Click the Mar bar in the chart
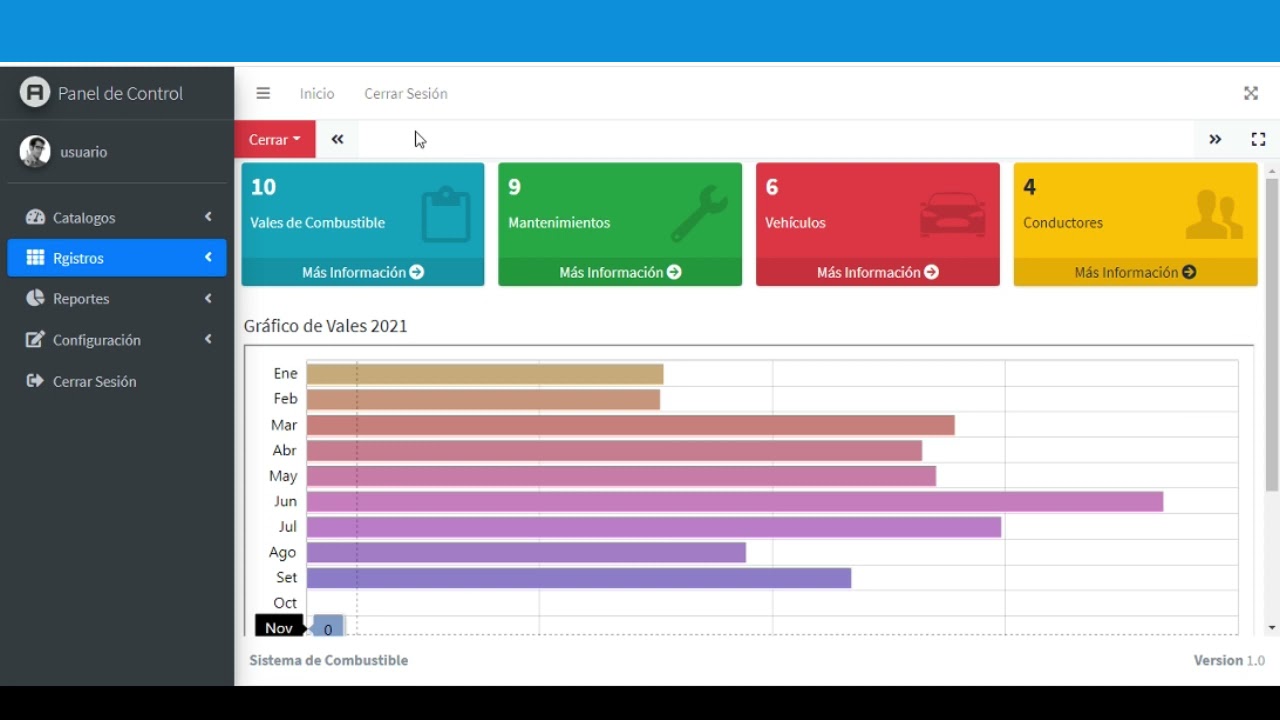The height and width of the screenshot is (720, 1280). click(631, 425)
